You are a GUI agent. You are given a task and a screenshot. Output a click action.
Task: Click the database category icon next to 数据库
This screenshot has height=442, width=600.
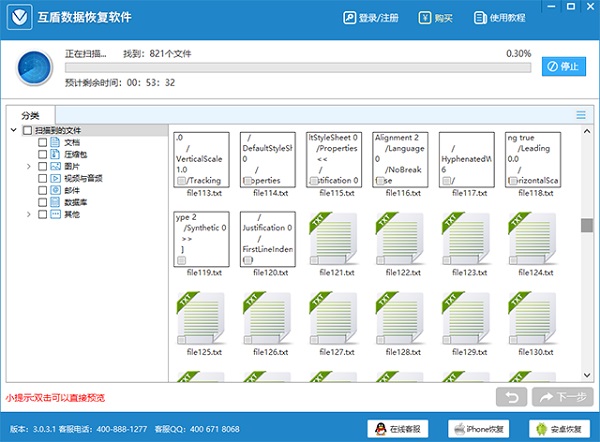click(x=55, y=202)
